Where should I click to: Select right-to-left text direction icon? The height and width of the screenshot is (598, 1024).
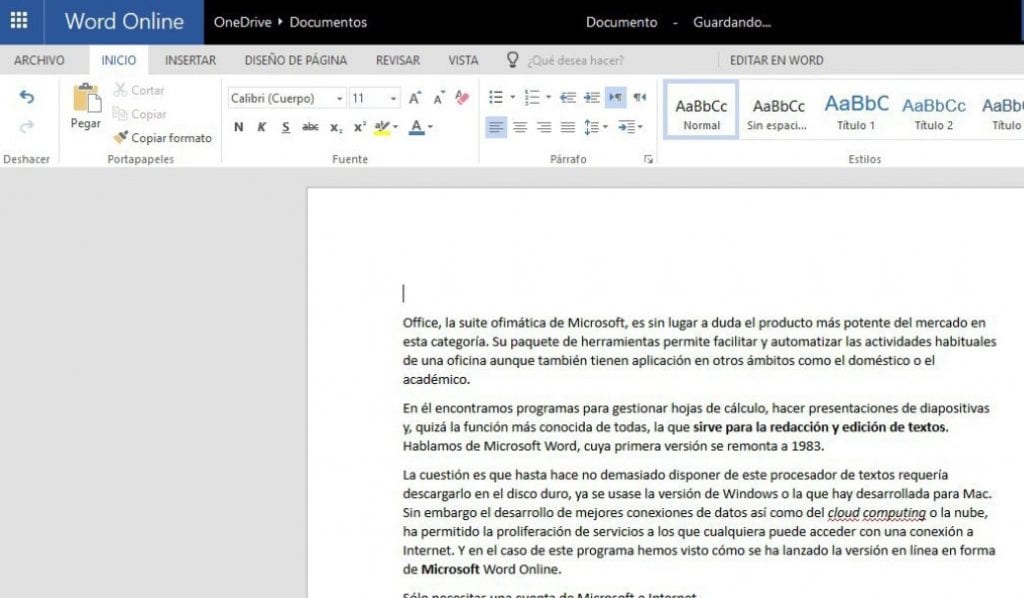coord(640,97)
